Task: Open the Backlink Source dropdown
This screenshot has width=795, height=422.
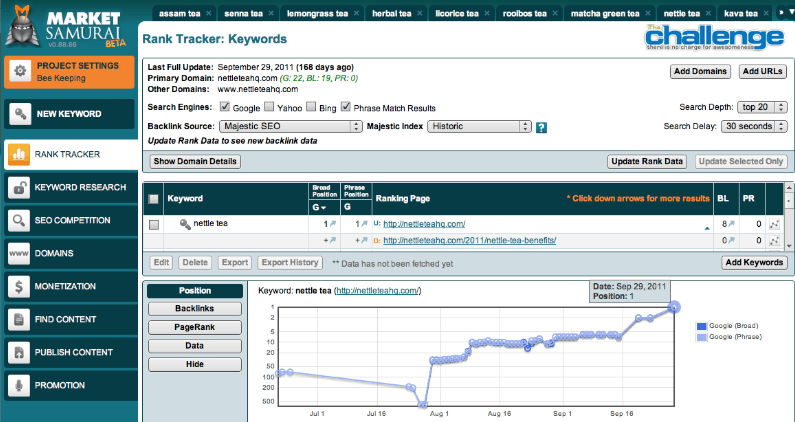Action: pyautogui.click(x=289, y=127)
